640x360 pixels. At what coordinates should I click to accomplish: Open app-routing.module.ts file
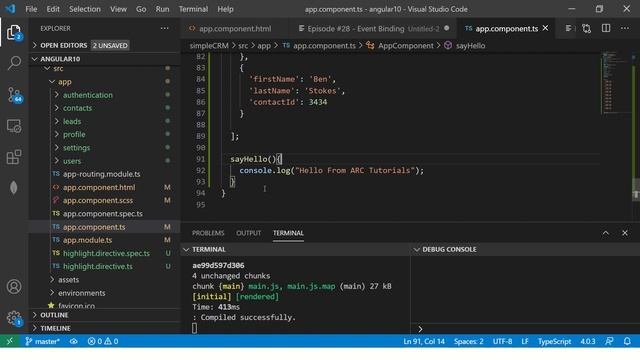104,174
